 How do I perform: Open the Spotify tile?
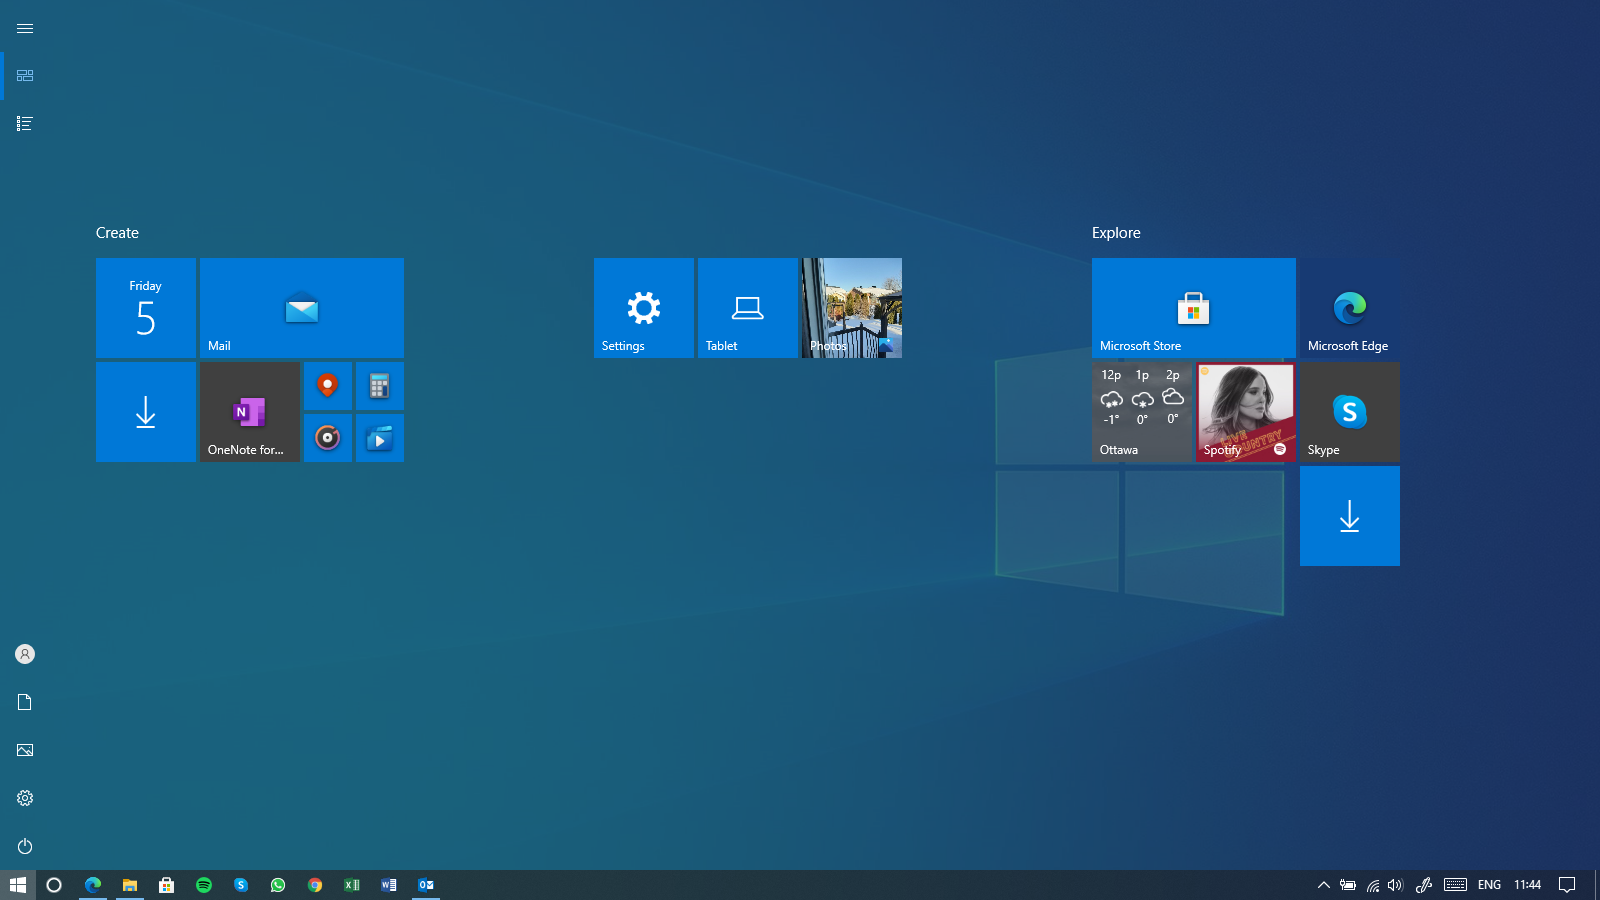tap(1246, 412)
